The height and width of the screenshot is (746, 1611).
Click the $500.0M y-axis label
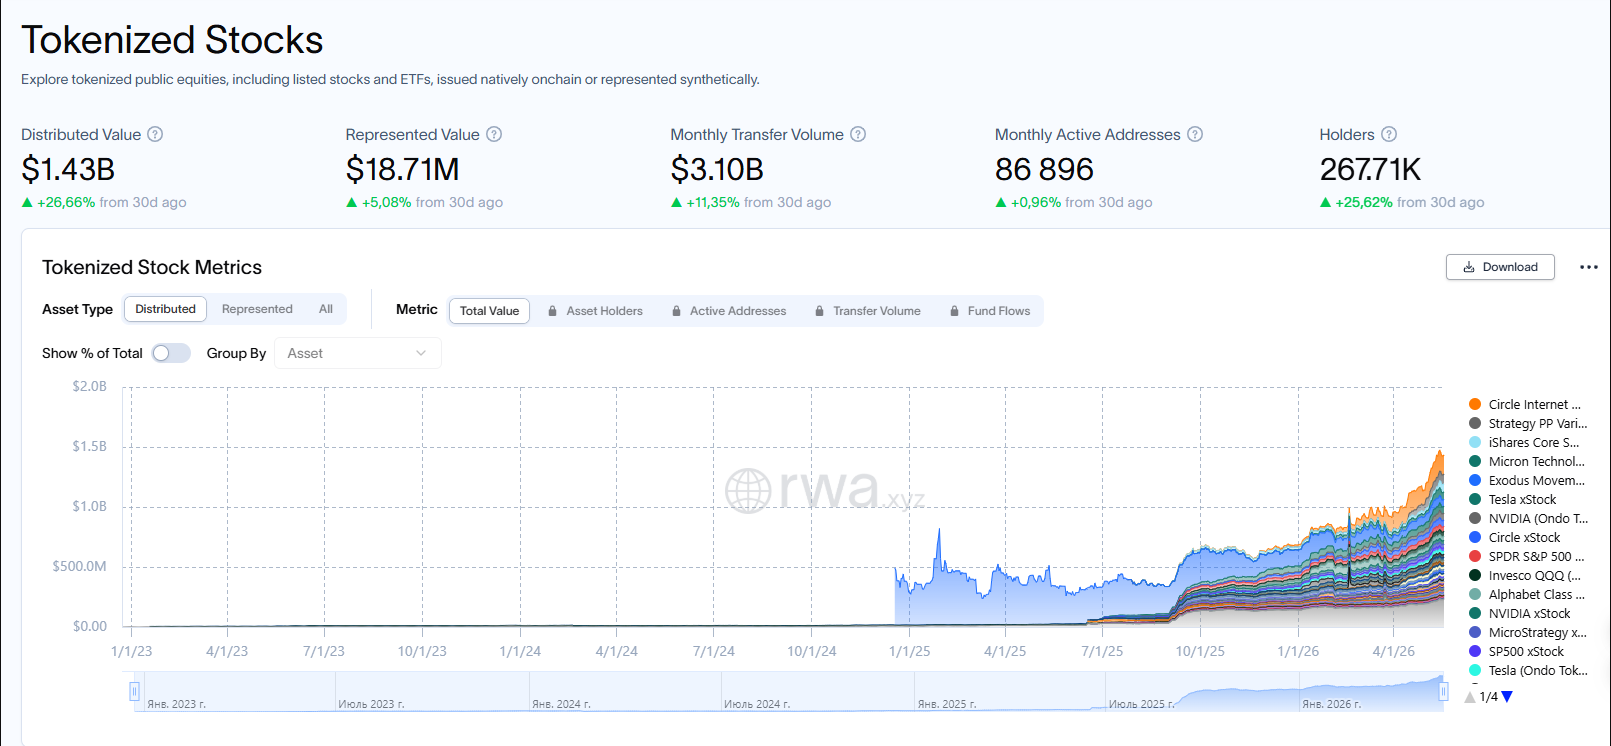pyautogui.click(x=80, y=566)
